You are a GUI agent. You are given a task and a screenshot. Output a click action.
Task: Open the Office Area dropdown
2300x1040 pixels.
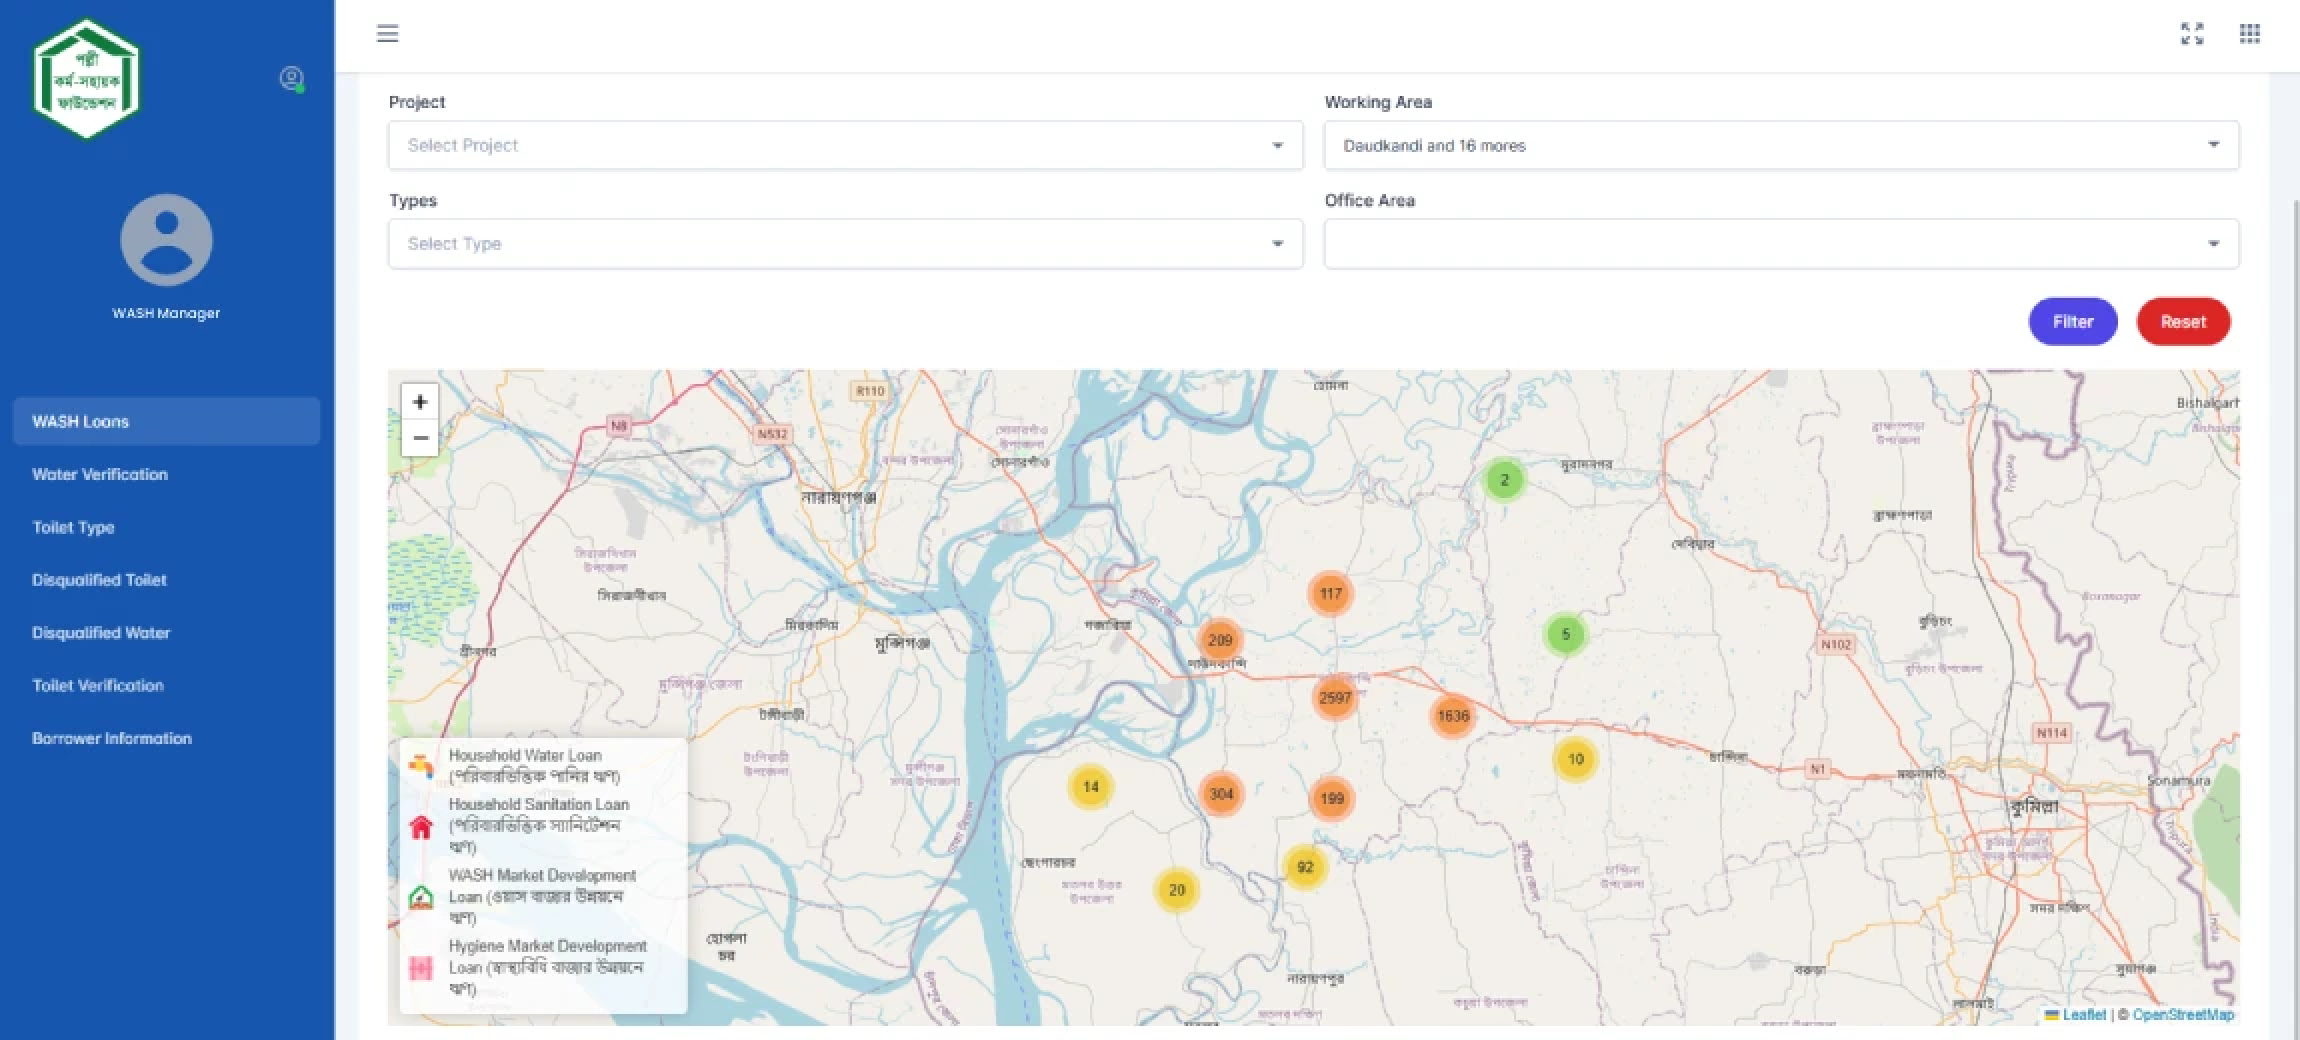point(1781,244)
